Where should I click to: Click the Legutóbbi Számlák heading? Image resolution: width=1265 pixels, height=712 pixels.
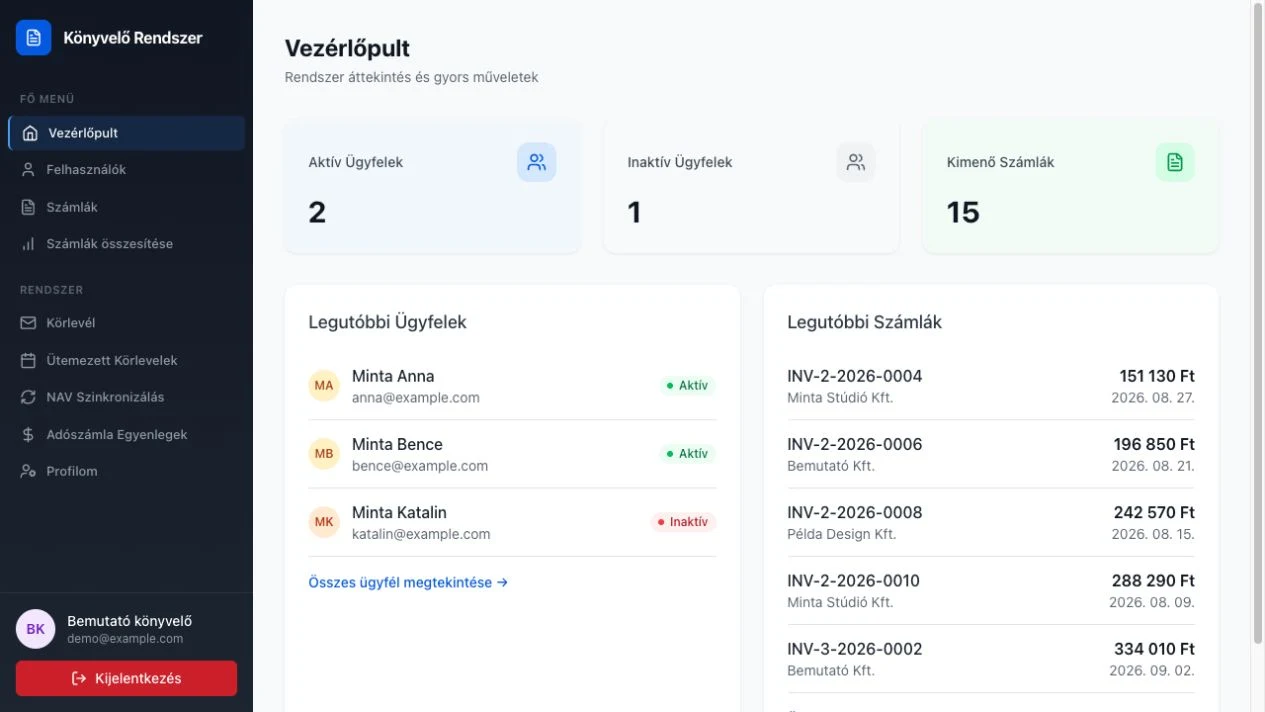pyautogui.click(x=864, y=322)
